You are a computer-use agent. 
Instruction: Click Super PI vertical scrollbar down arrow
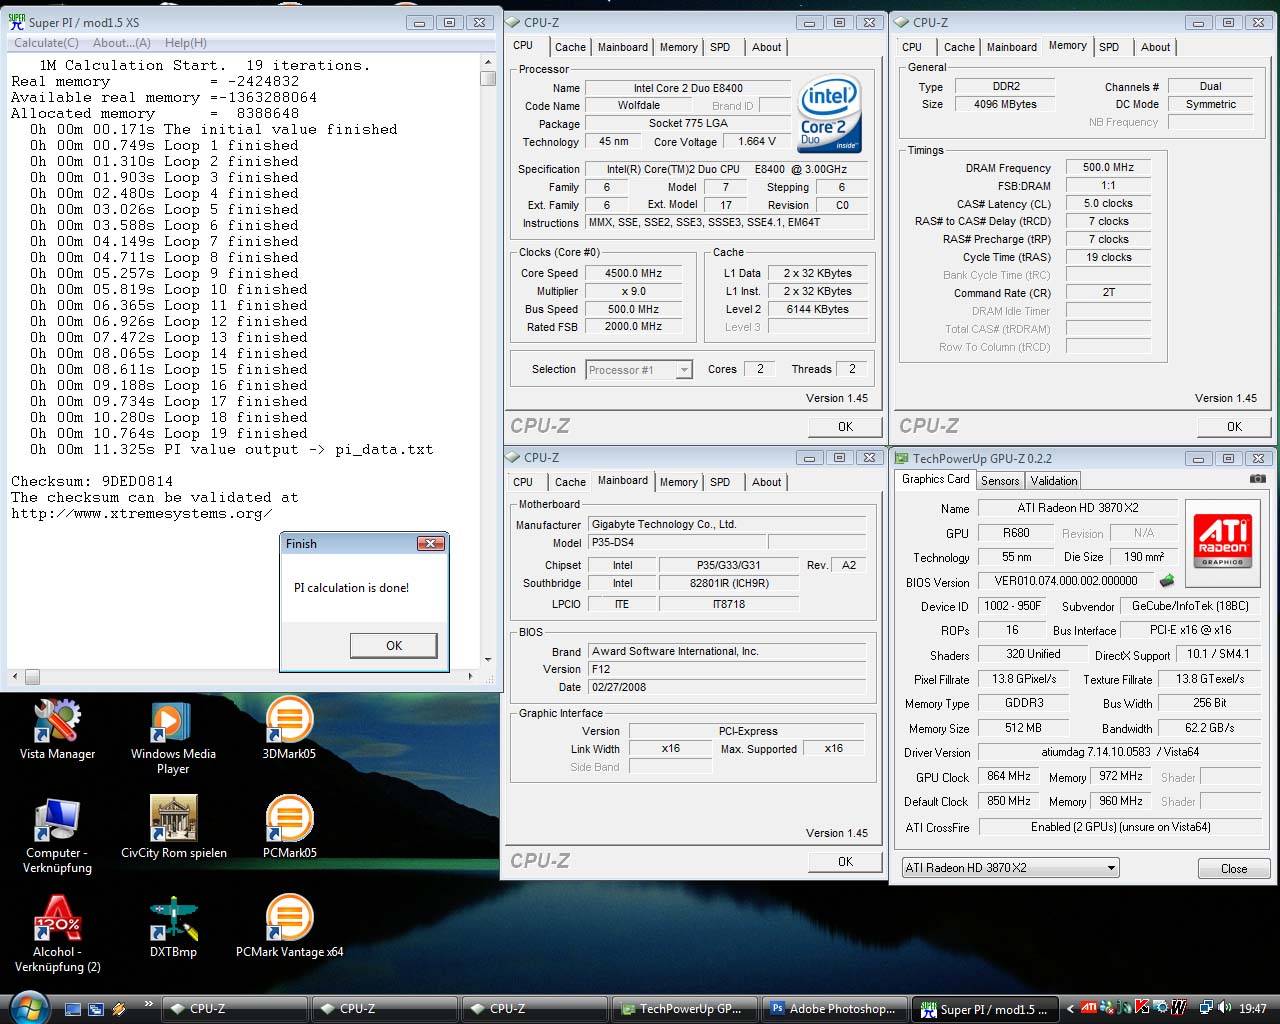488,660
